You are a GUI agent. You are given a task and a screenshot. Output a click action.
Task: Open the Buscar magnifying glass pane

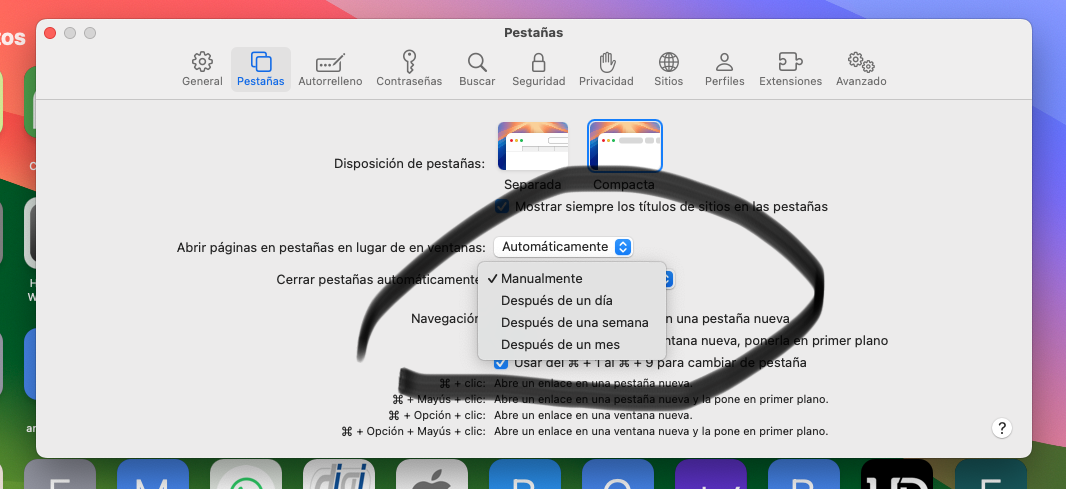477,69
